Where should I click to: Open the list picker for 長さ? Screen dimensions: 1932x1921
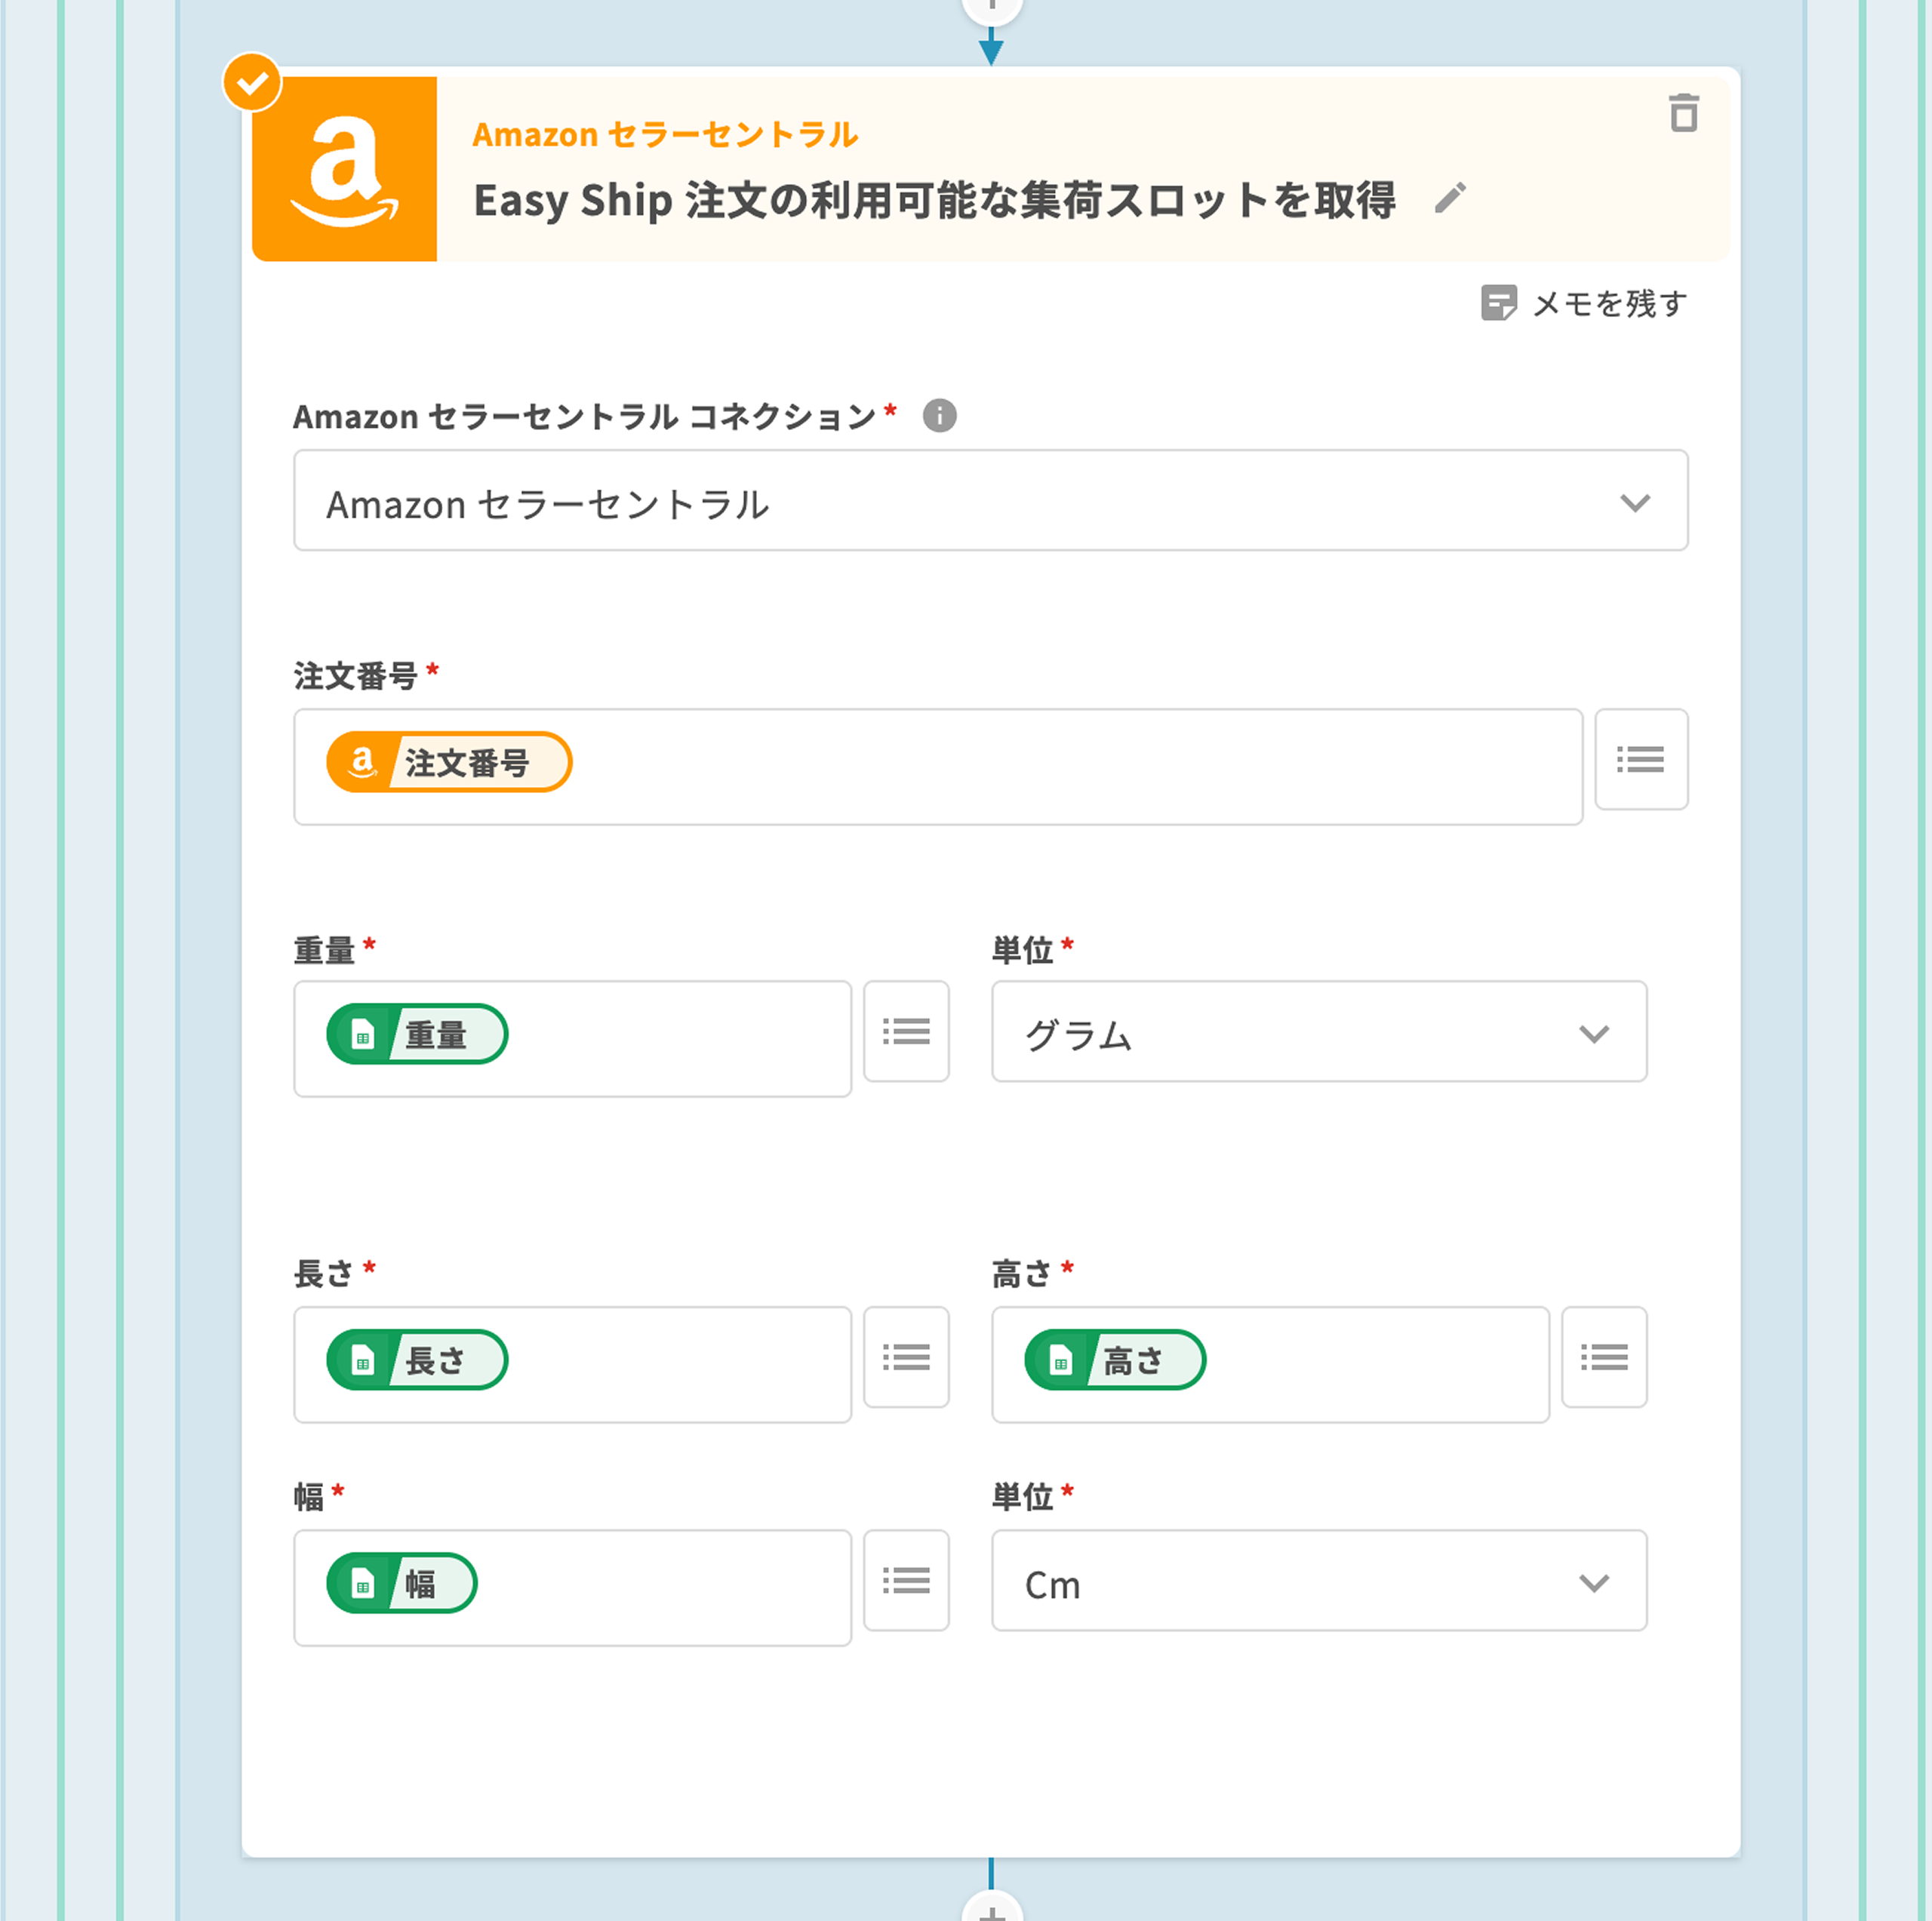tap(905, 1357)
